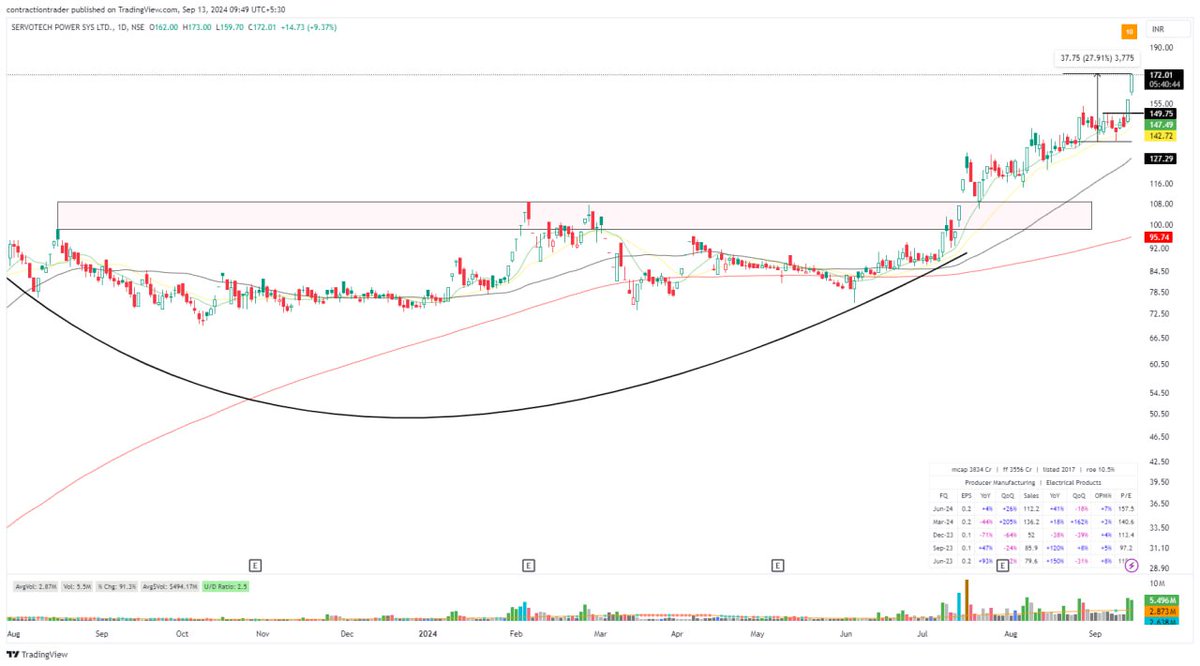Click the earnings E marker below February
The width and height of the screenshot is (1200, 666).
point(528,565)
